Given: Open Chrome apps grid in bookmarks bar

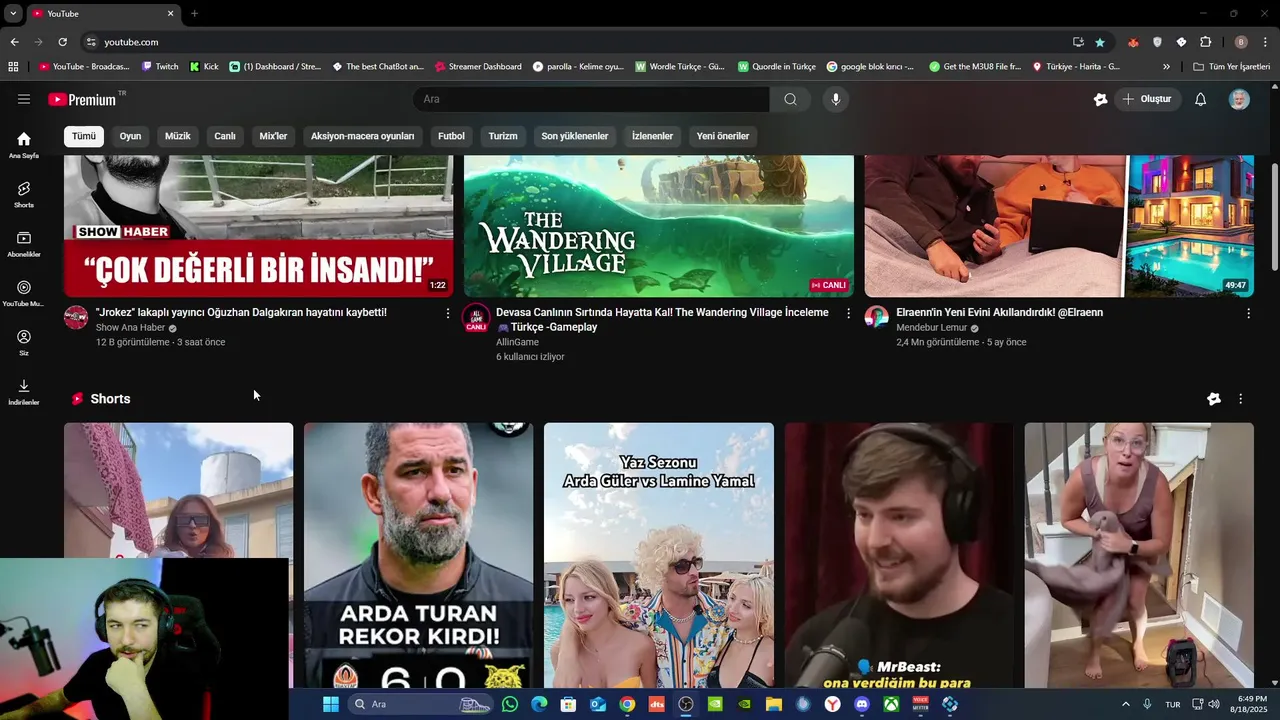Looking at the screenshot, I should [13, 67].
